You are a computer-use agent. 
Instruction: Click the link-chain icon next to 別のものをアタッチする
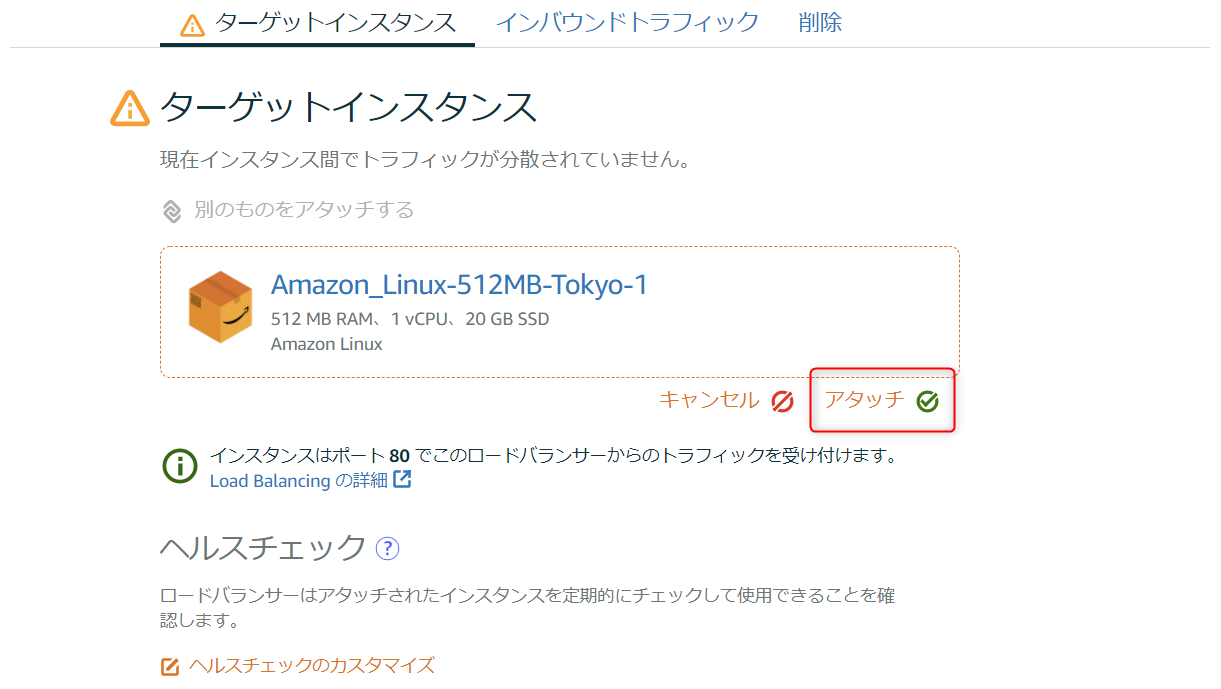172,211
